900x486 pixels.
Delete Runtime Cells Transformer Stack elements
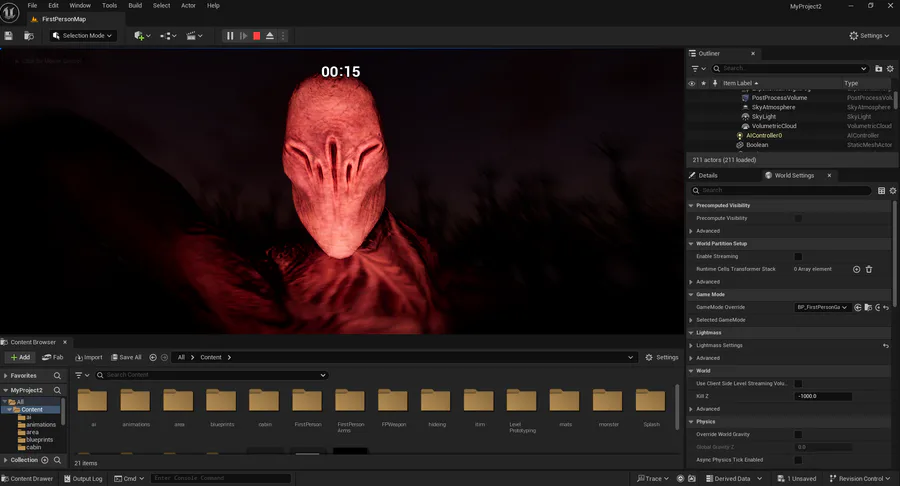click(869, 269)
